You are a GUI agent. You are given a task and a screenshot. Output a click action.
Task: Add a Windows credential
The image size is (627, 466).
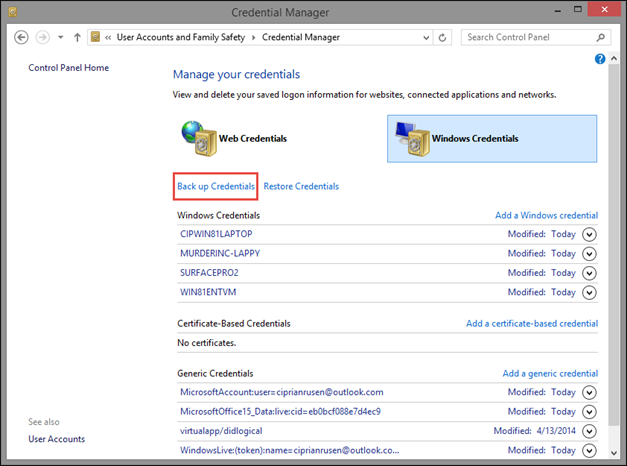click(x=547, y=215)
